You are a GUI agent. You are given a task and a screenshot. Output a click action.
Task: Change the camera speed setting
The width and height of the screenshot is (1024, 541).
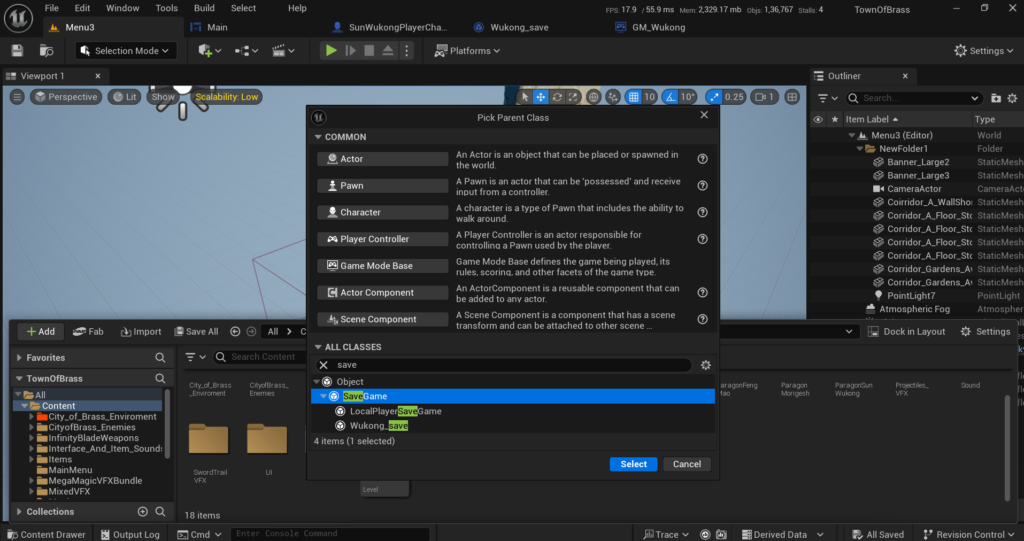764,97
